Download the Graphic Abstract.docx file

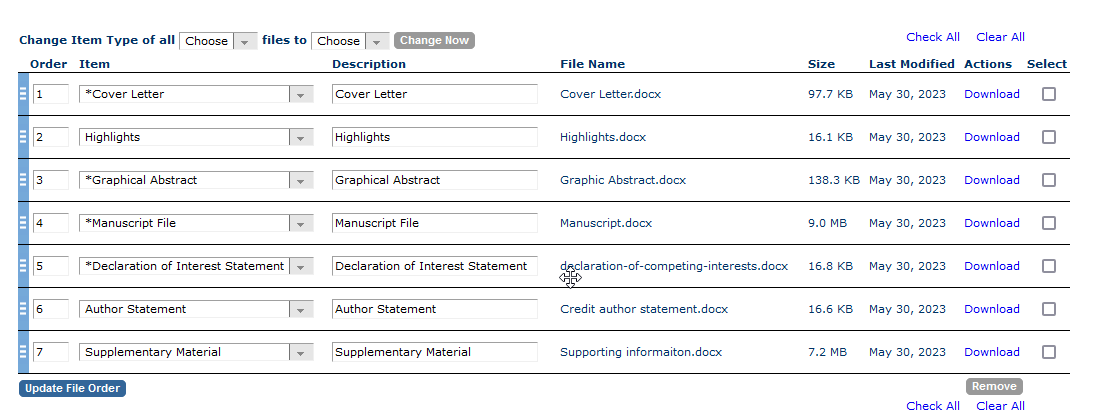tap(991, 180)
